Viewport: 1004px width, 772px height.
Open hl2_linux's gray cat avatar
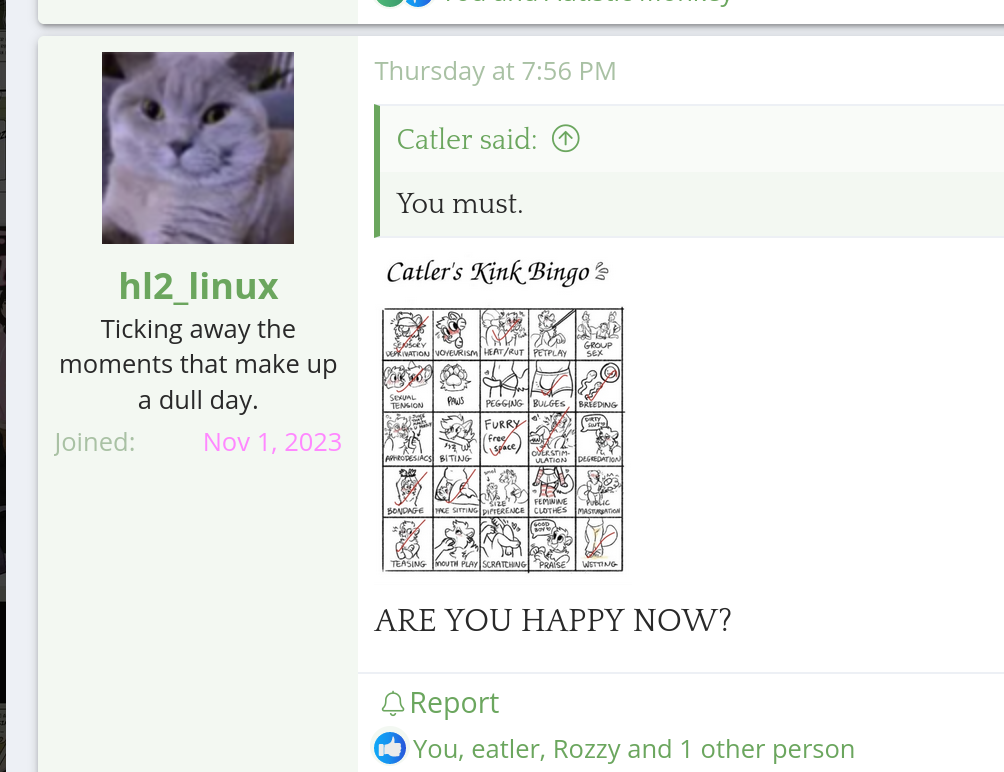tap(198, 148)
